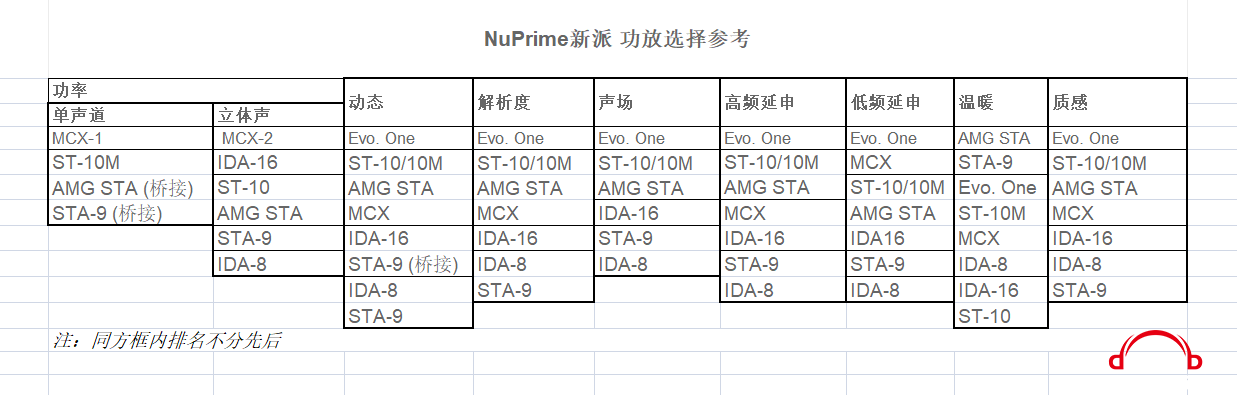Select the 功率 header cell

click(x=196, y=89)
